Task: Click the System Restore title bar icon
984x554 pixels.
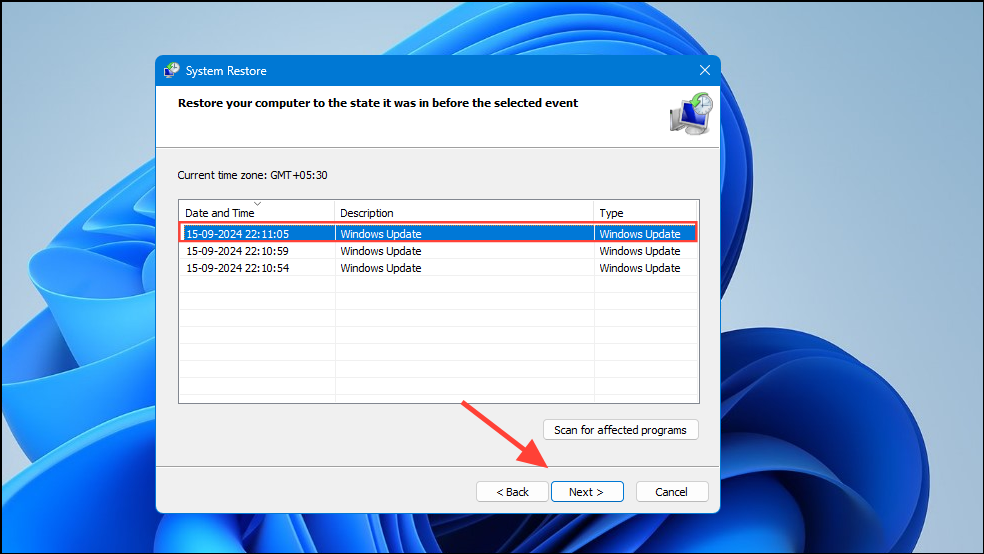Action: pos(171,70)
